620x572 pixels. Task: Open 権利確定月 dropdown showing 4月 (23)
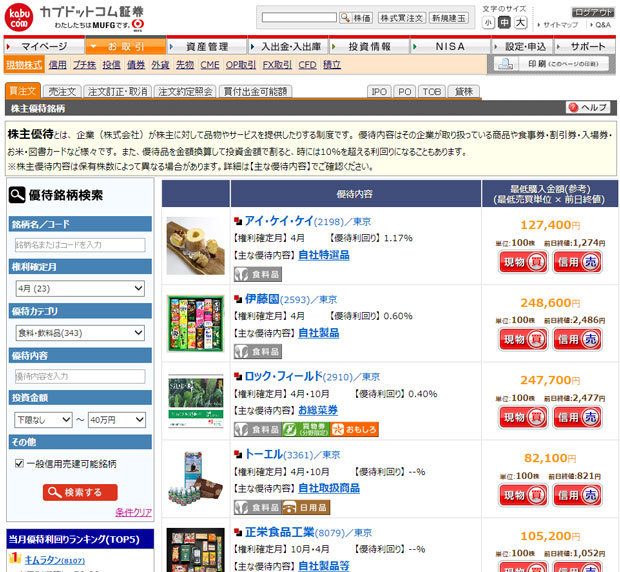(x=80, y=288)
